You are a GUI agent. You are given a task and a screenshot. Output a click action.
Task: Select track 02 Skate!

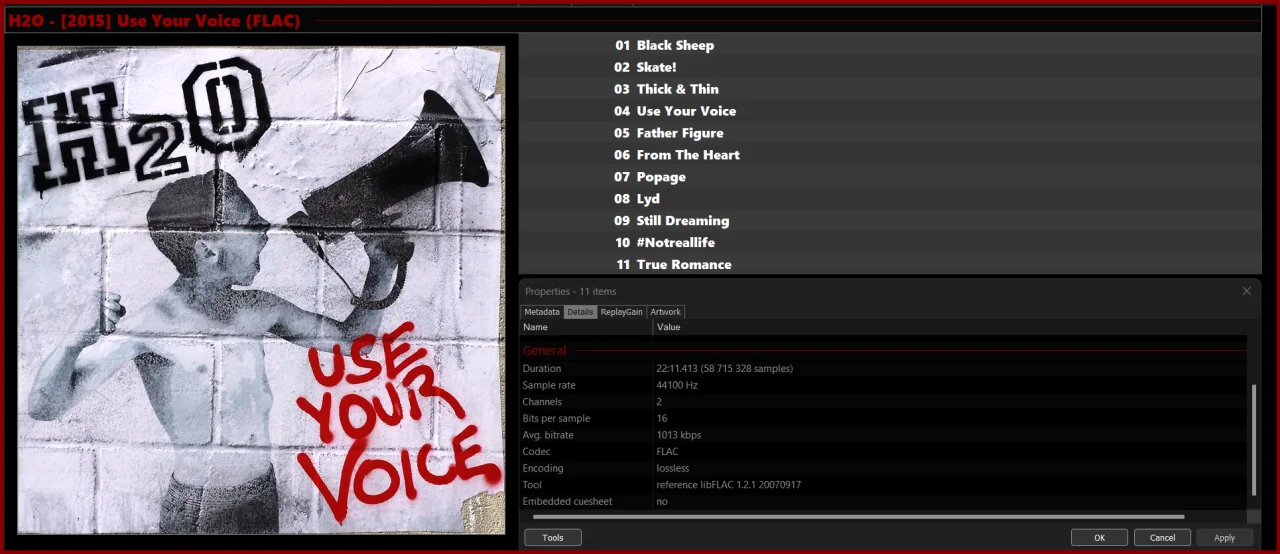(x=890, y=67)
